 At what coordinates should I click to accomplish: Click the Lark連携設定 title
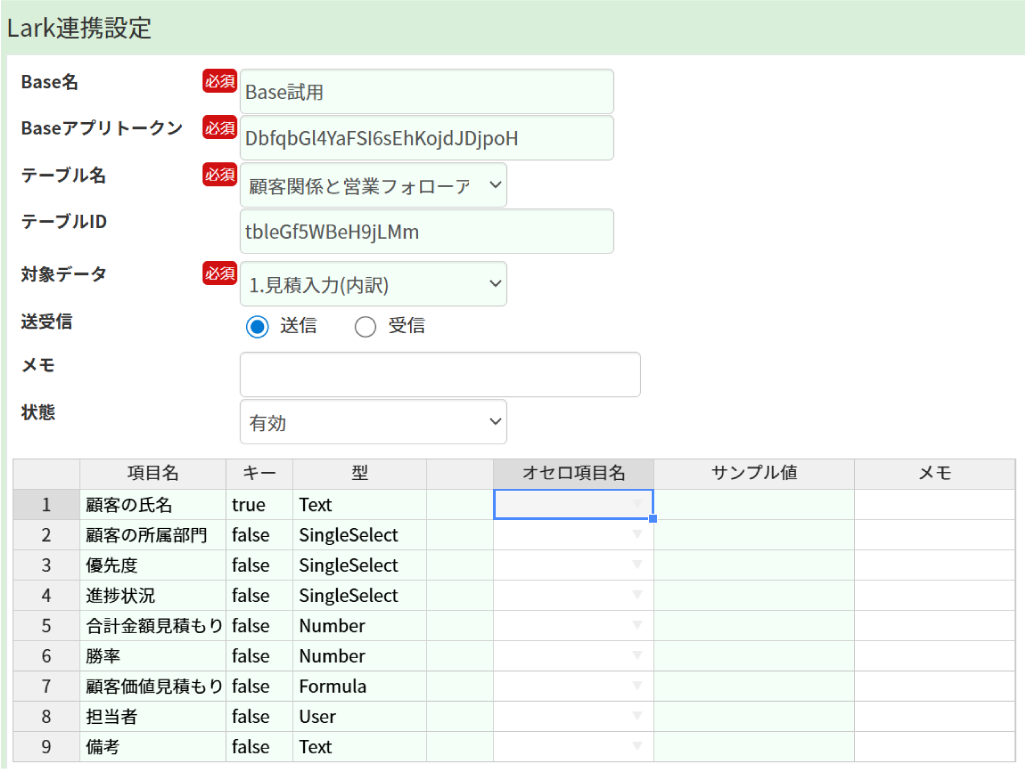79,28
